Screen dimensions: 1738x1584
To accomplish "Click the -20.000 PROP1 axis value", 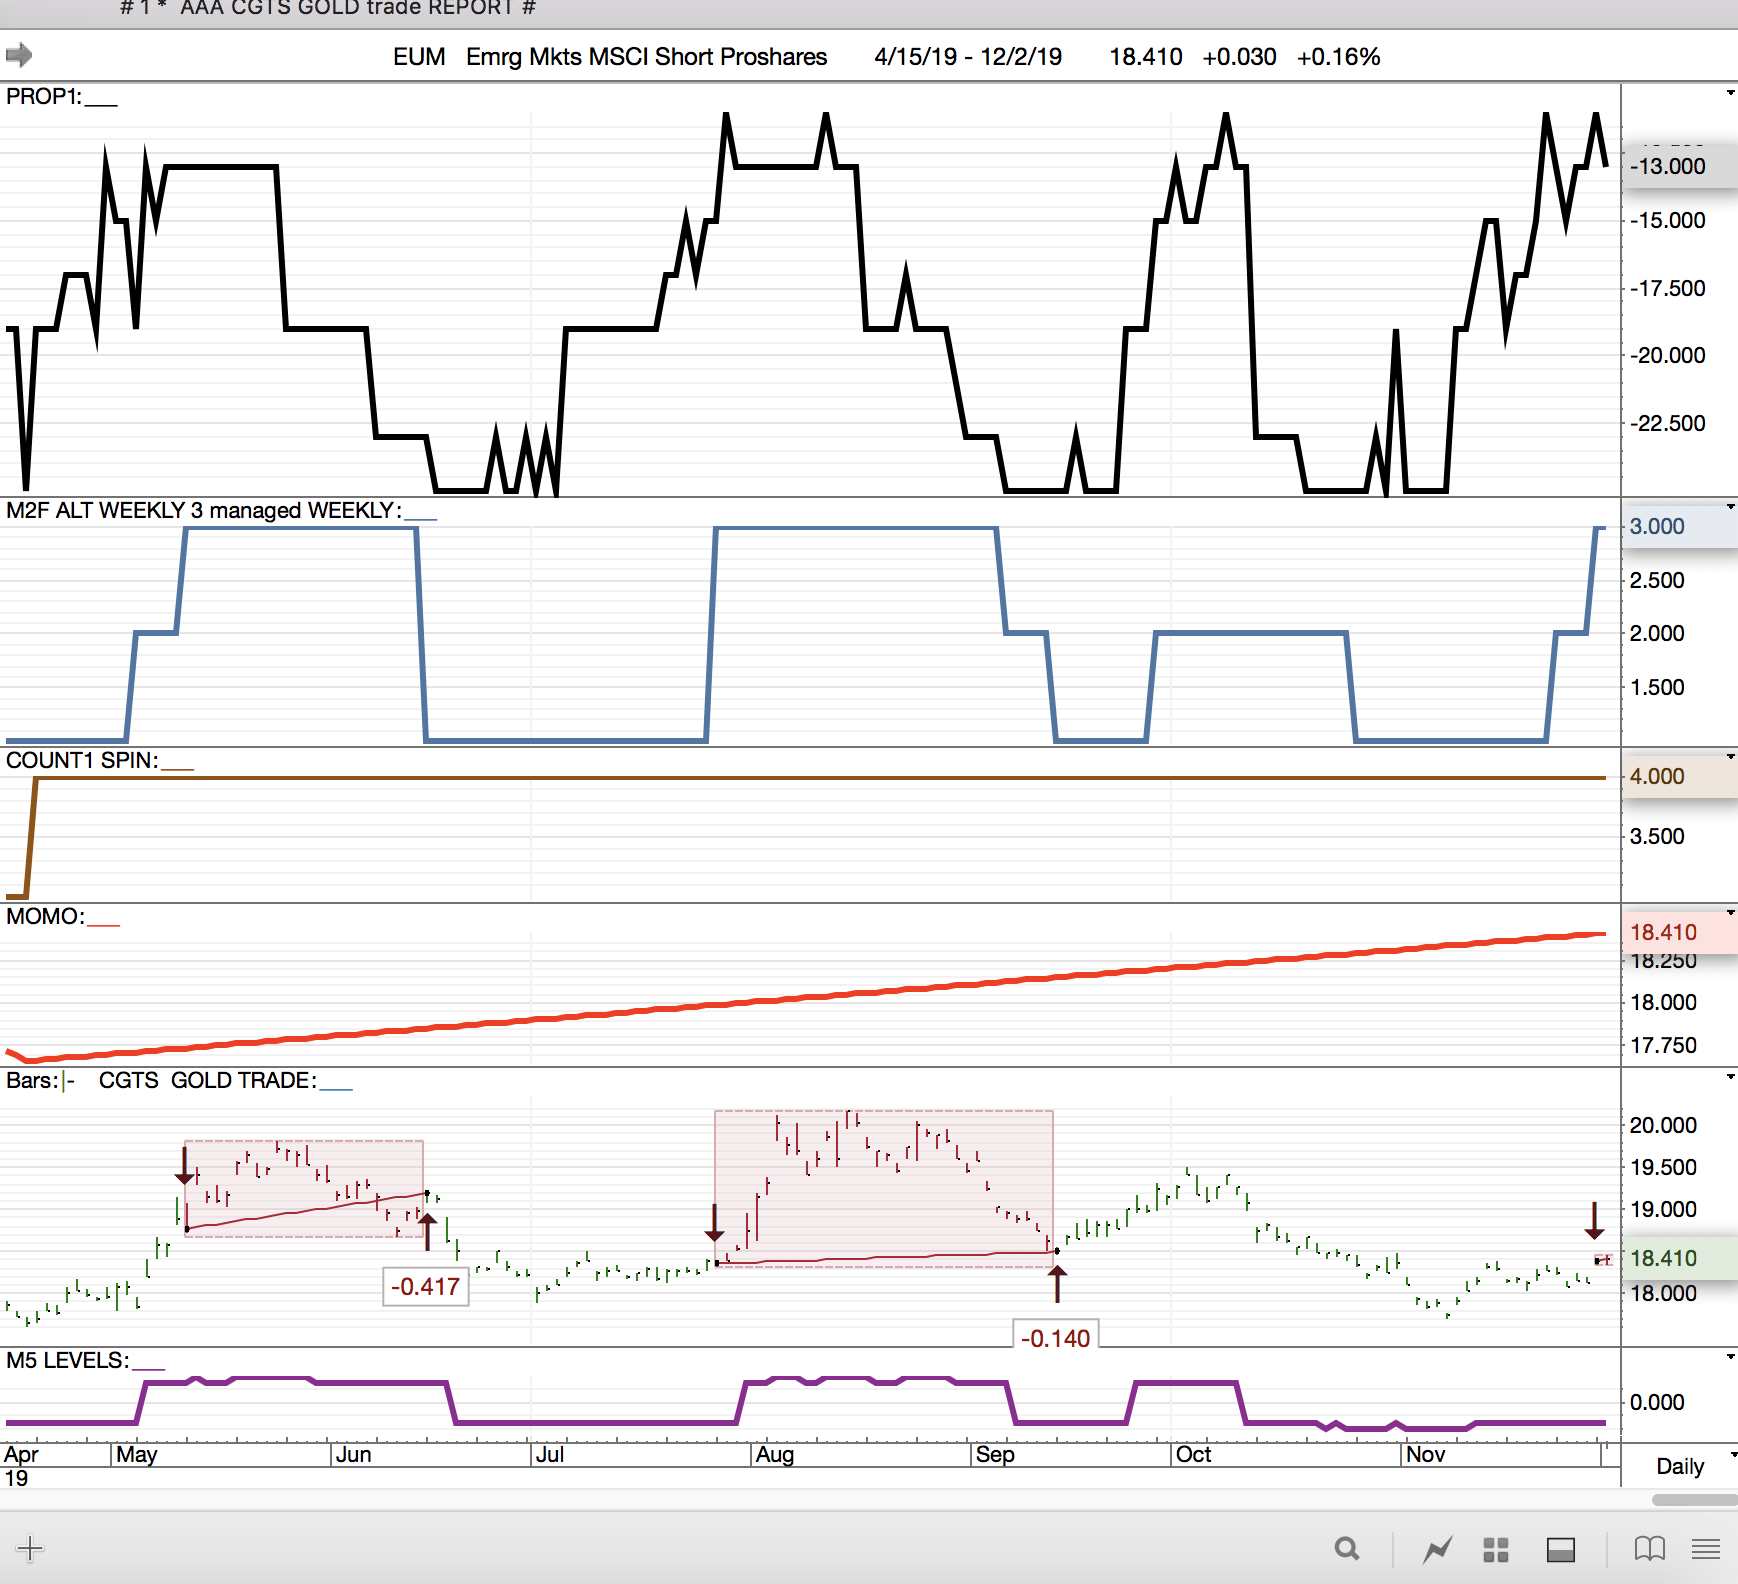I will coord(1667,355).
